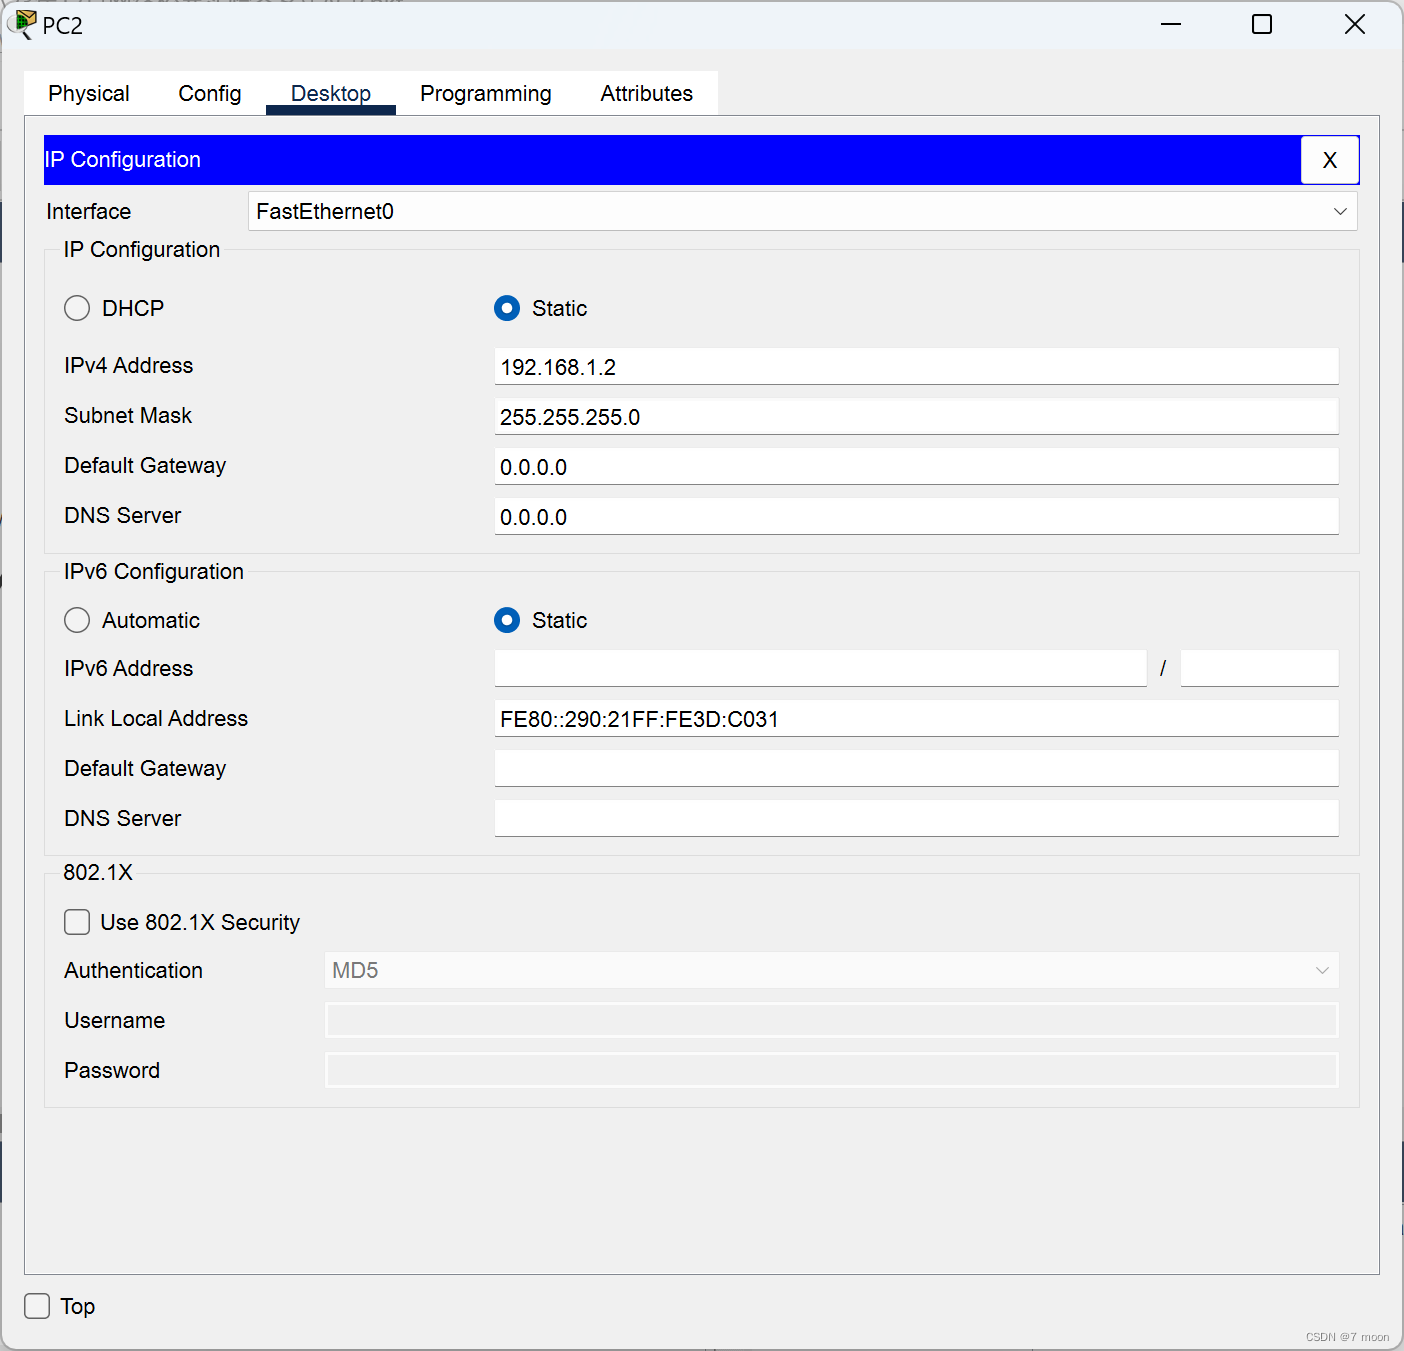Viewport: 1404px width, 1351px height.
Task: Toggle the Top checkbox
Action: click(x=37, y=1306)
